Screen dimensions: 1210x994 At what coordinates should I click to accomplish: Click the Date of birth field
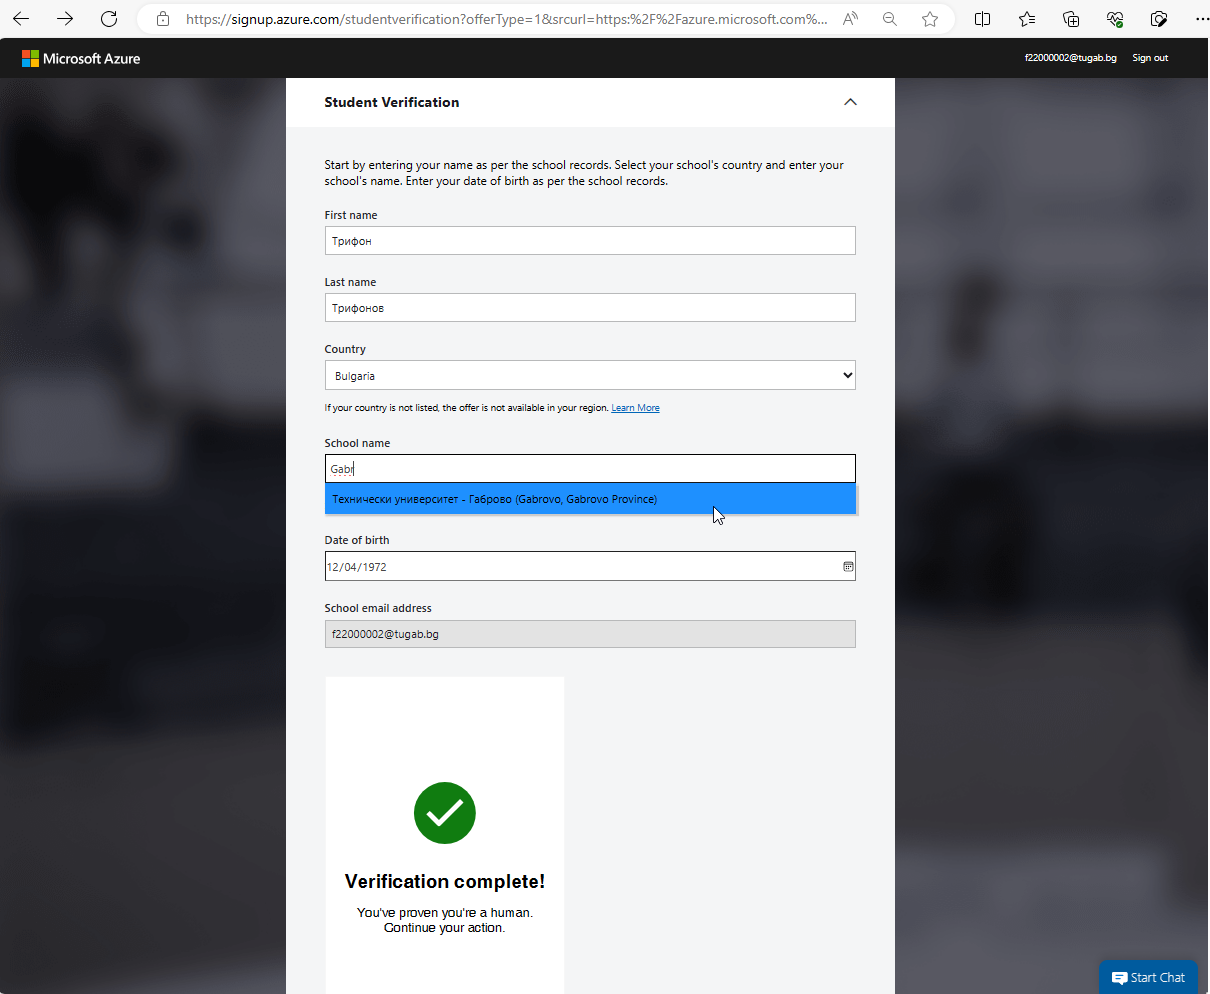(590, 566)
